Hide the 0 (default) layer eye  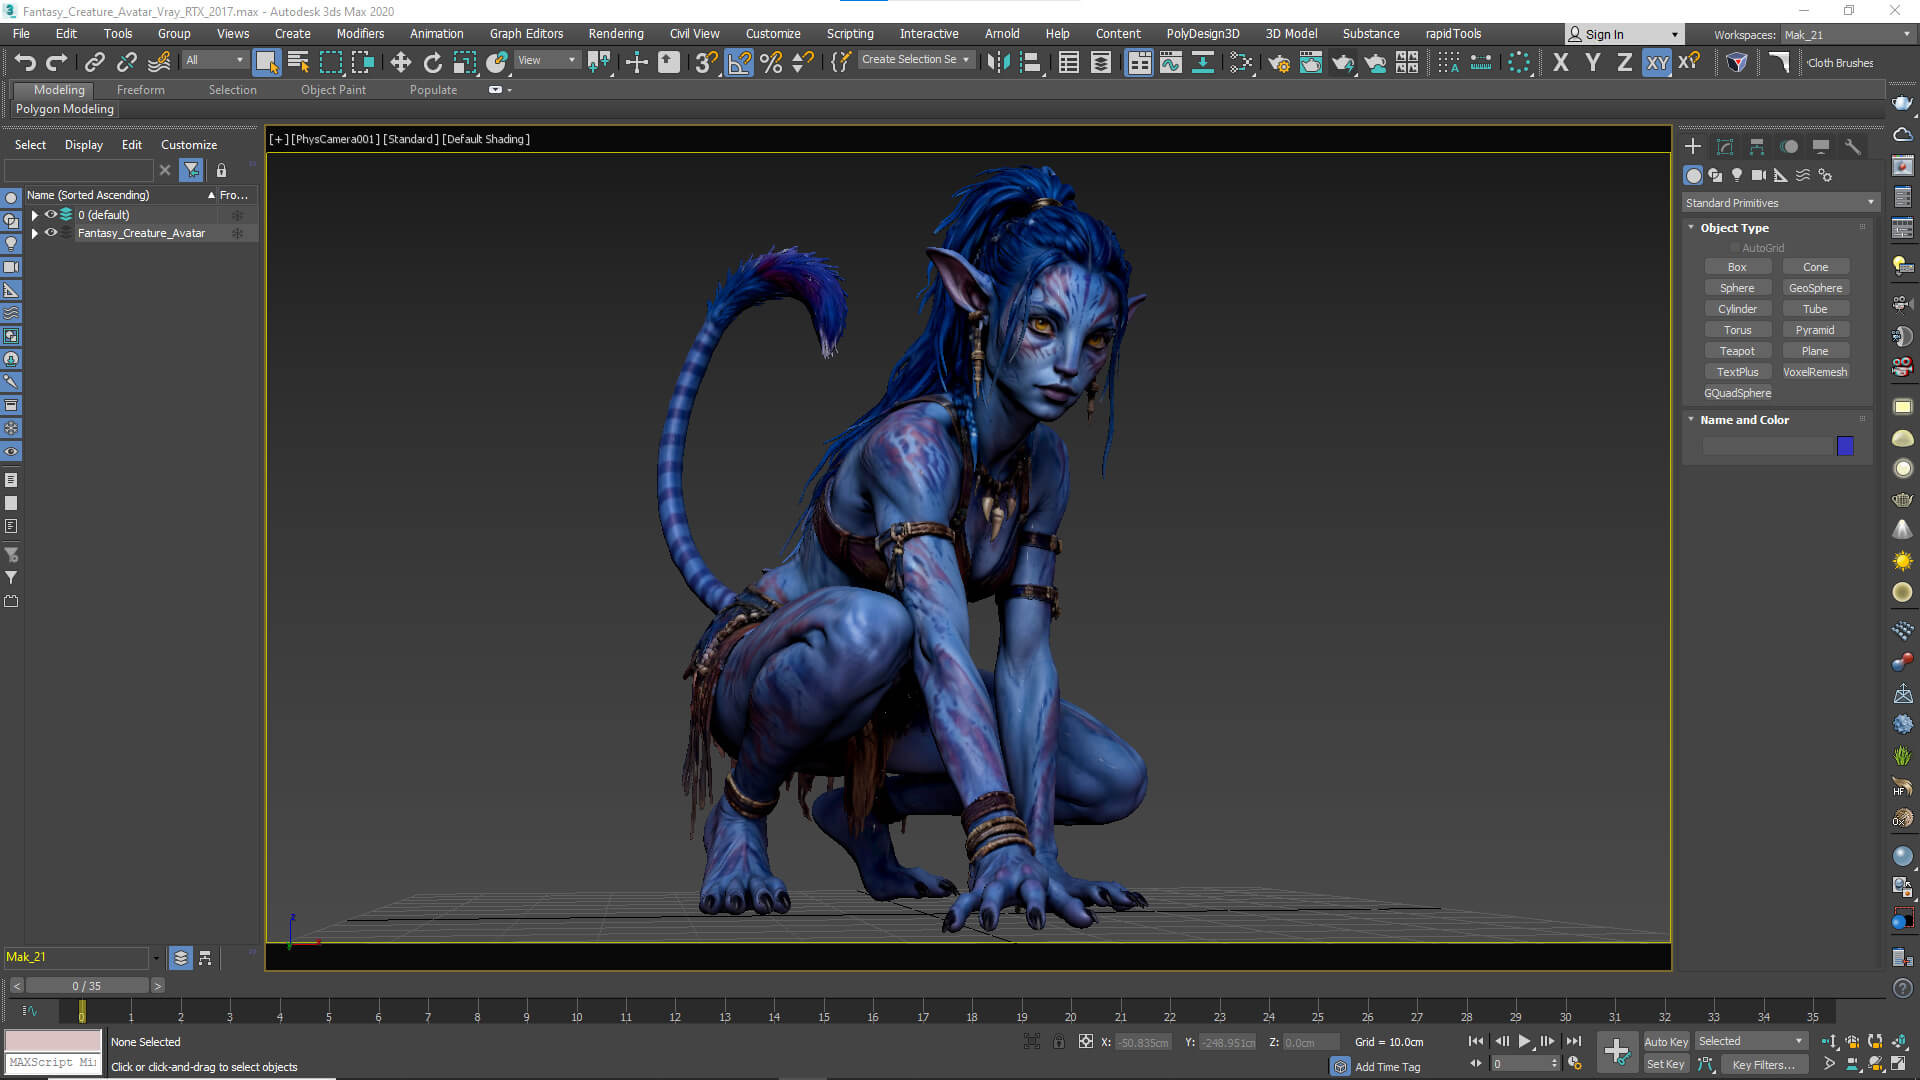(x=50, y=214)
